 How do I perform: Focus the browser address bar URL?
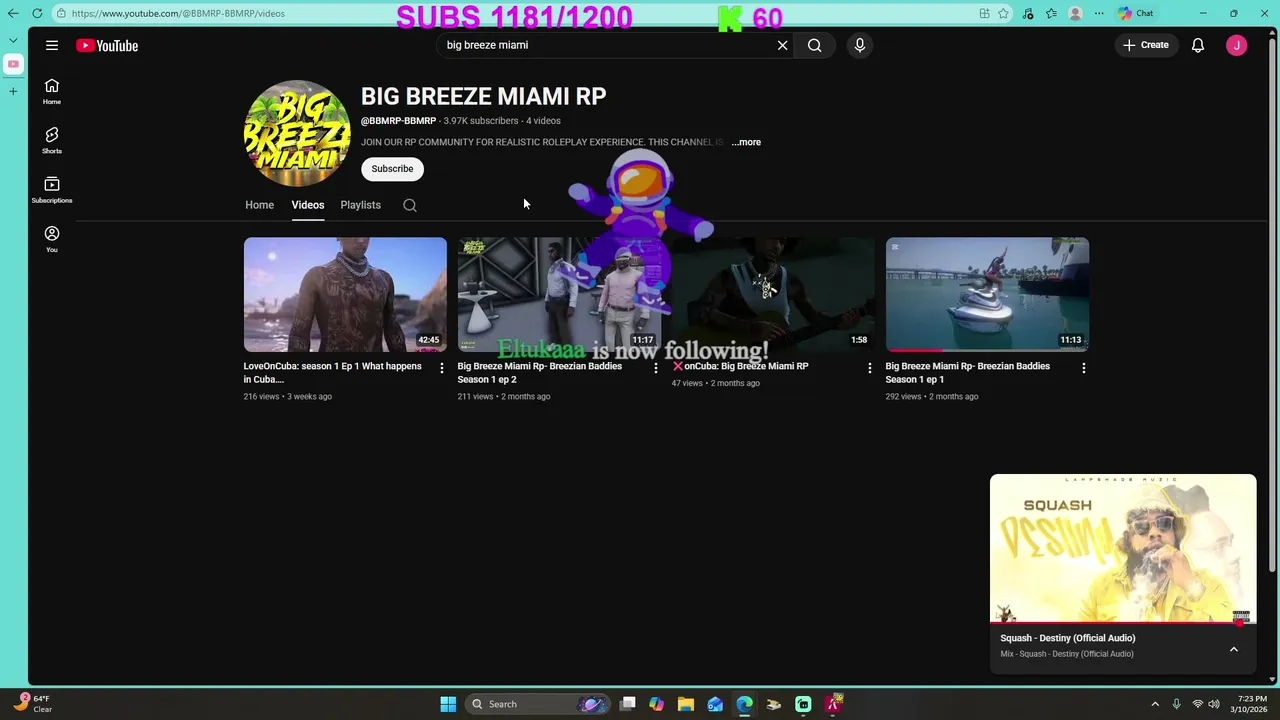[178, 13]
